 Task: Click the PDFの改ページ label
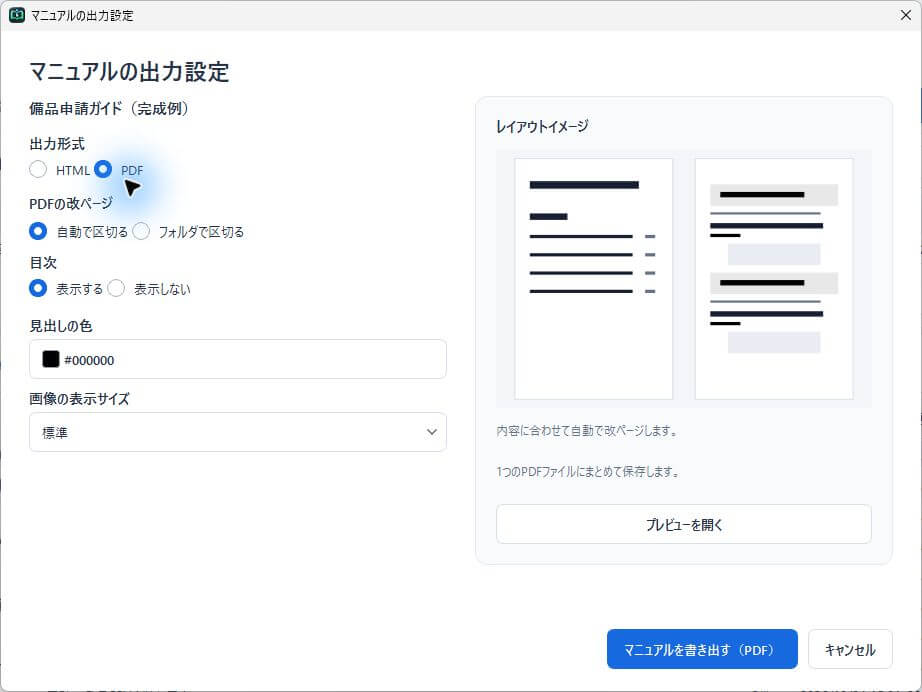coord(71,203)
